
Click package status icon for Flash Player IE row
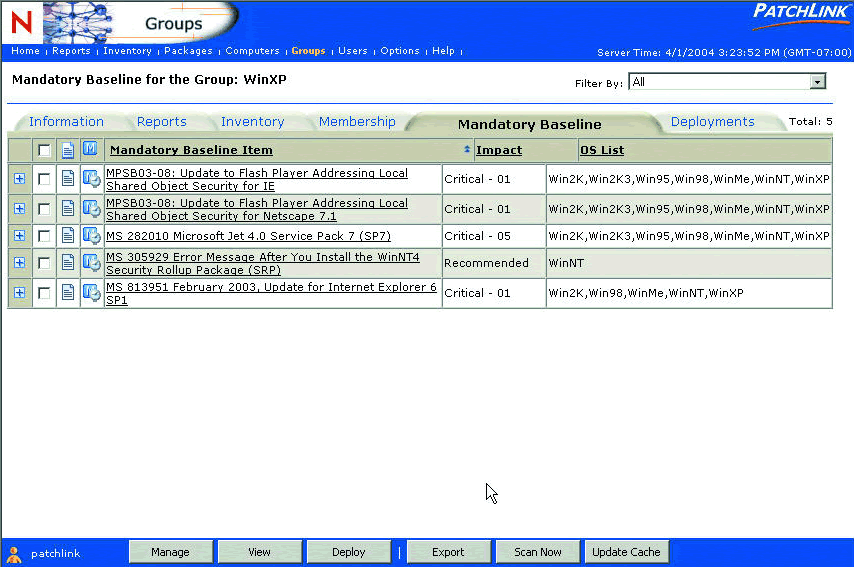point(92,179)
